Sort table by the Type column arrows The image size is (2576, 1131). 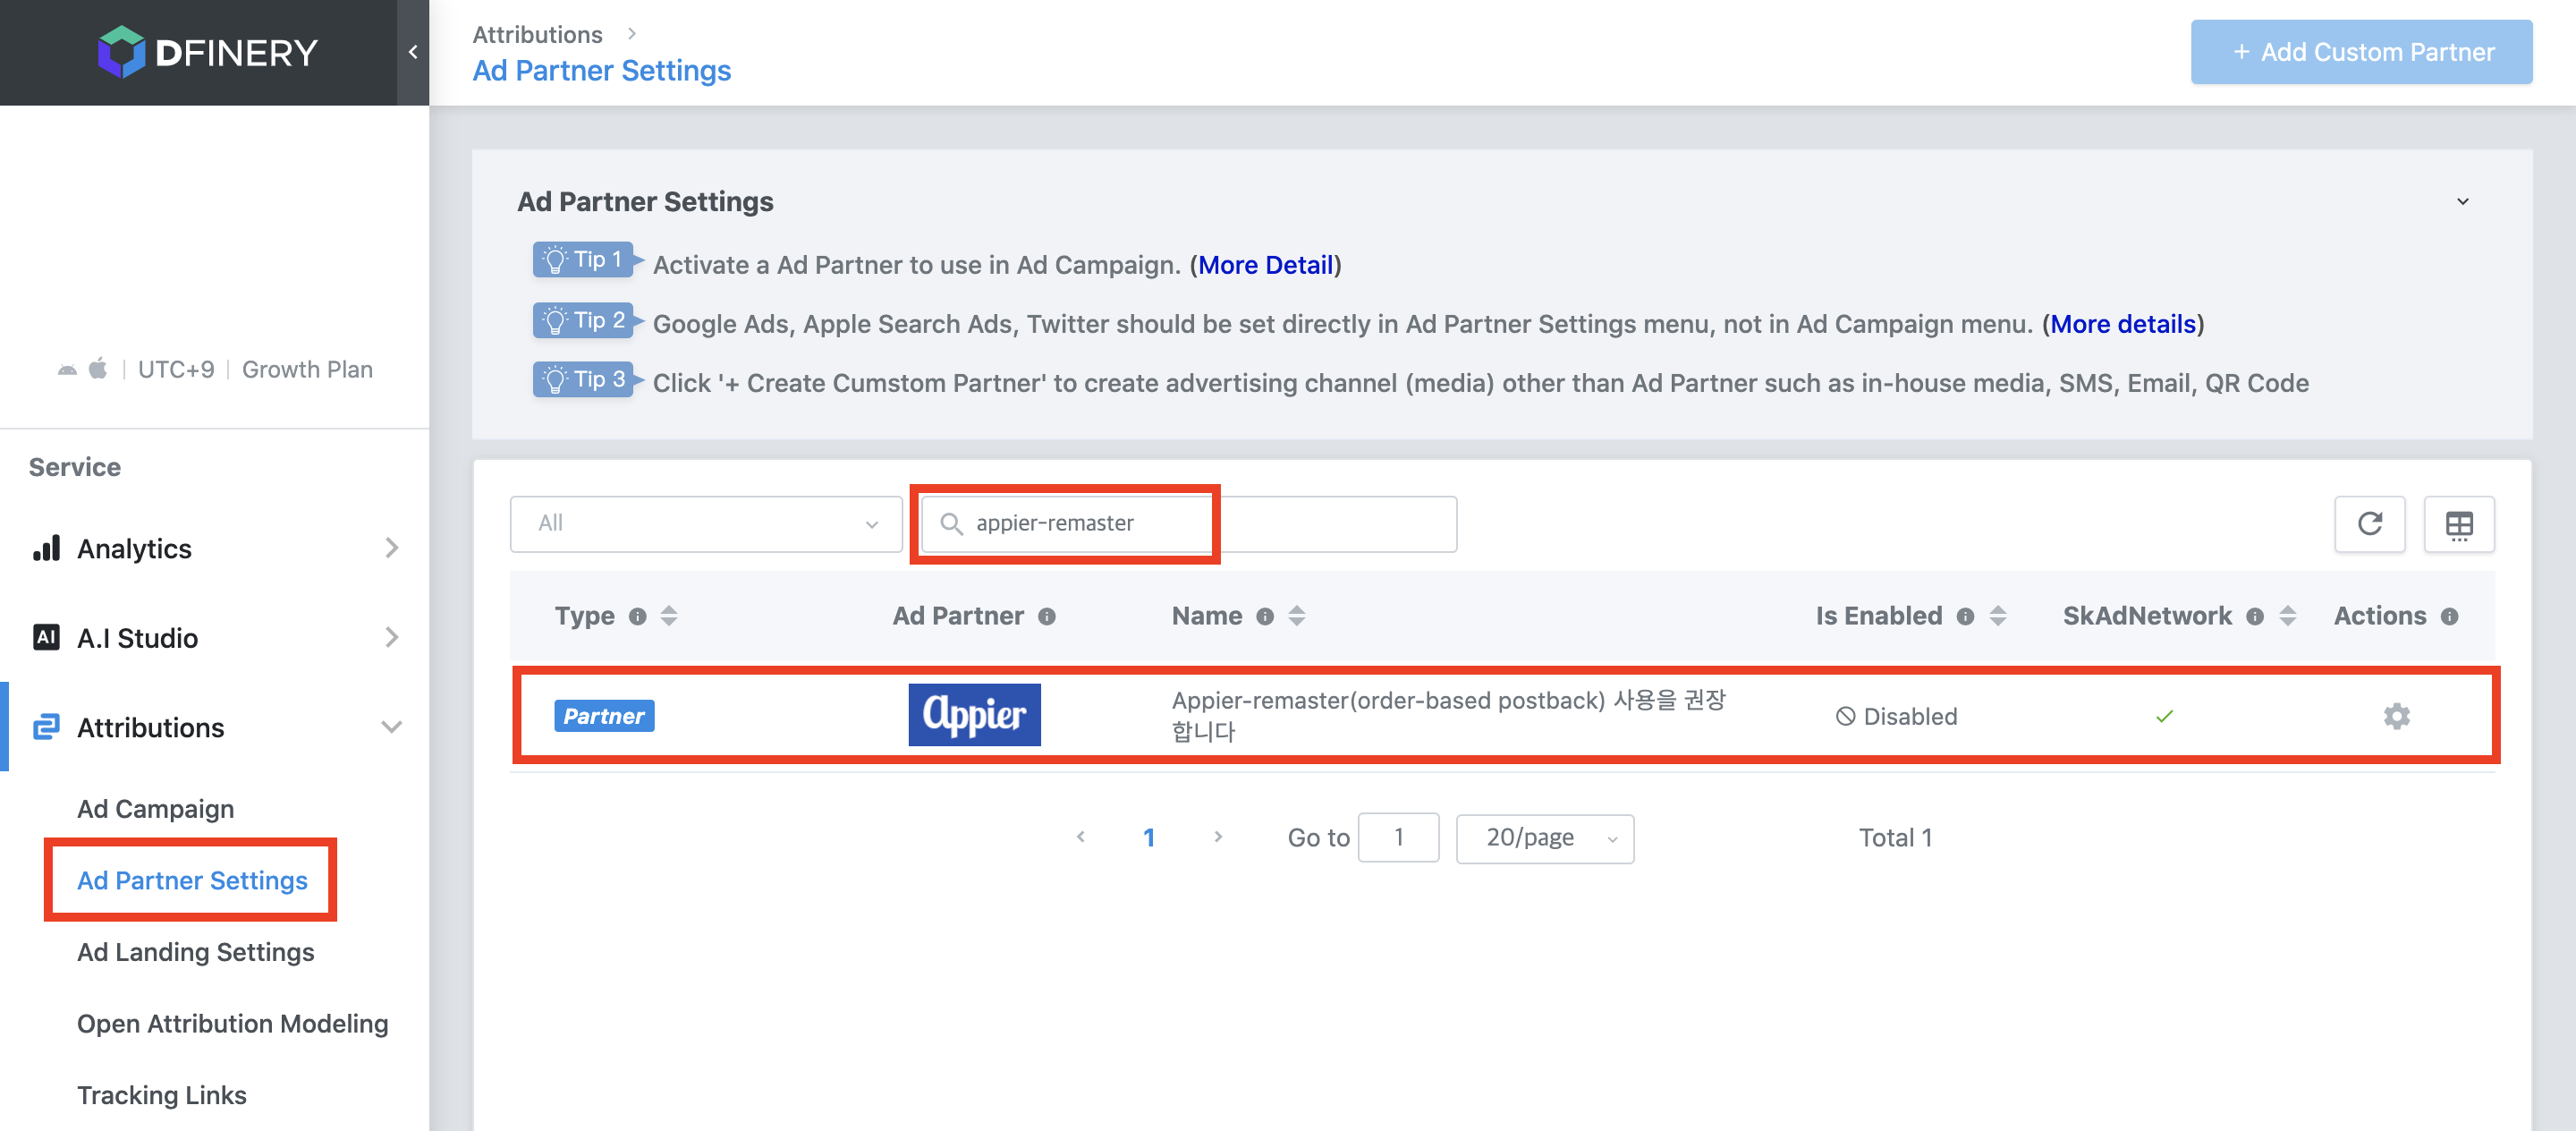click(x=669, y=616)
